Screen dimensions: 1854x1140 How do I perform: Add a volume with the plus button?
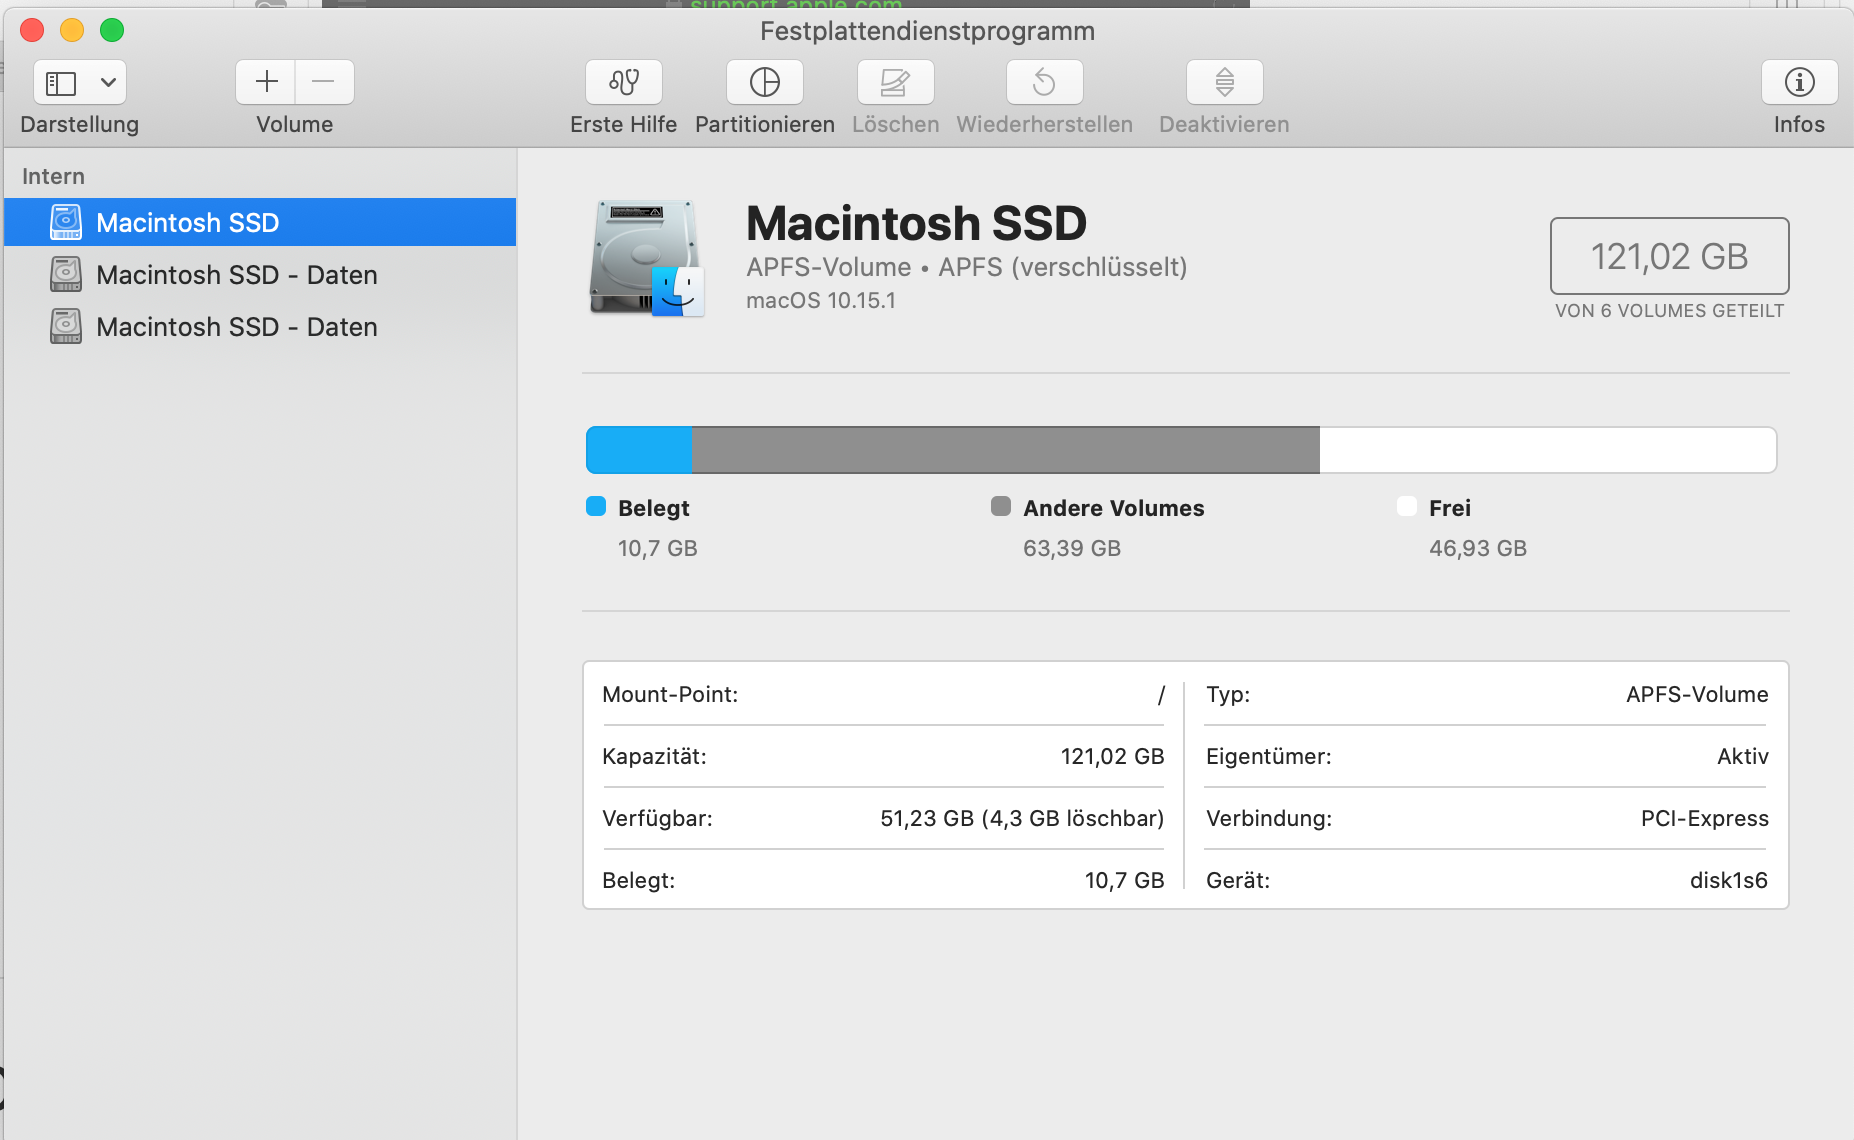click(266, 82)
